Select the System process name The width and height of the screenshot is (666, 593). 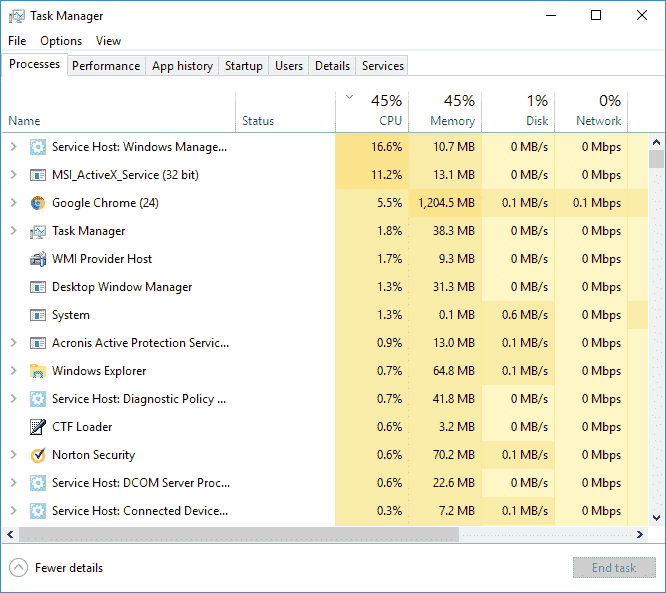click(x=71, y=315)
